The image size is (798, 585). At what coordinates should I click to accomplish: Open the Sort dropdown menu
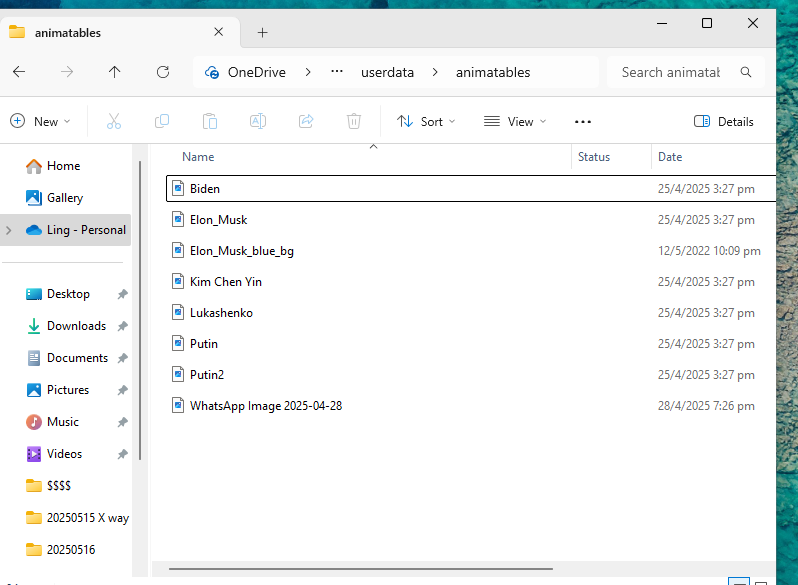click(x=425, y=122)
